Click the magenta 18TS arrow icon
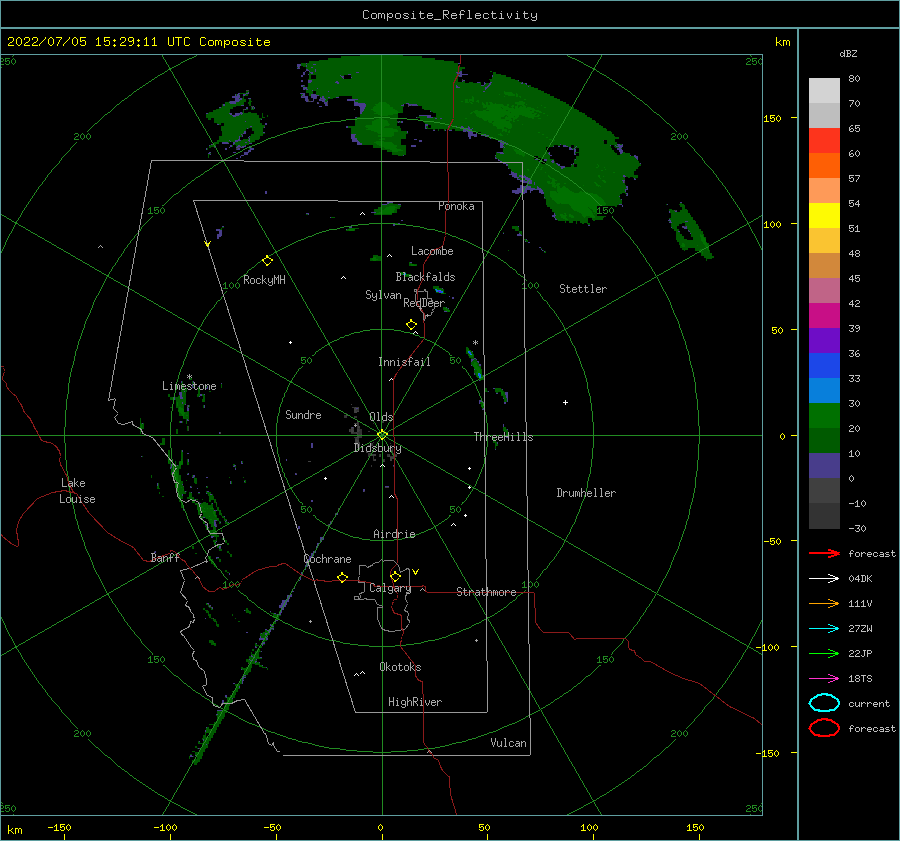Image resolution: width=900 pixels, height=841 pixels. (x=824, y=679)
